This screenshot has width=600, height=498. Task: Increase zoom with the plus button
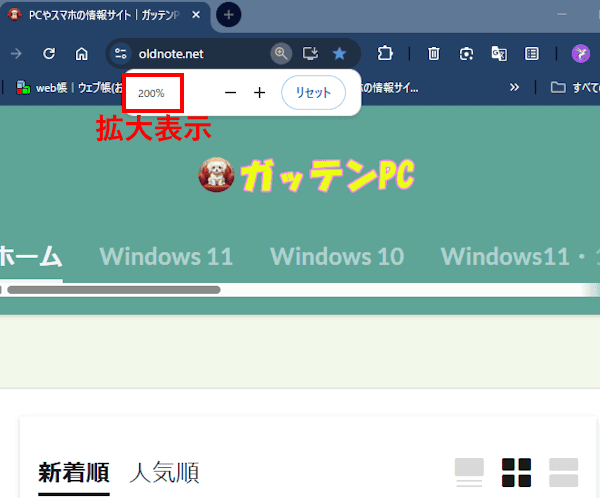tap(259, 93)
